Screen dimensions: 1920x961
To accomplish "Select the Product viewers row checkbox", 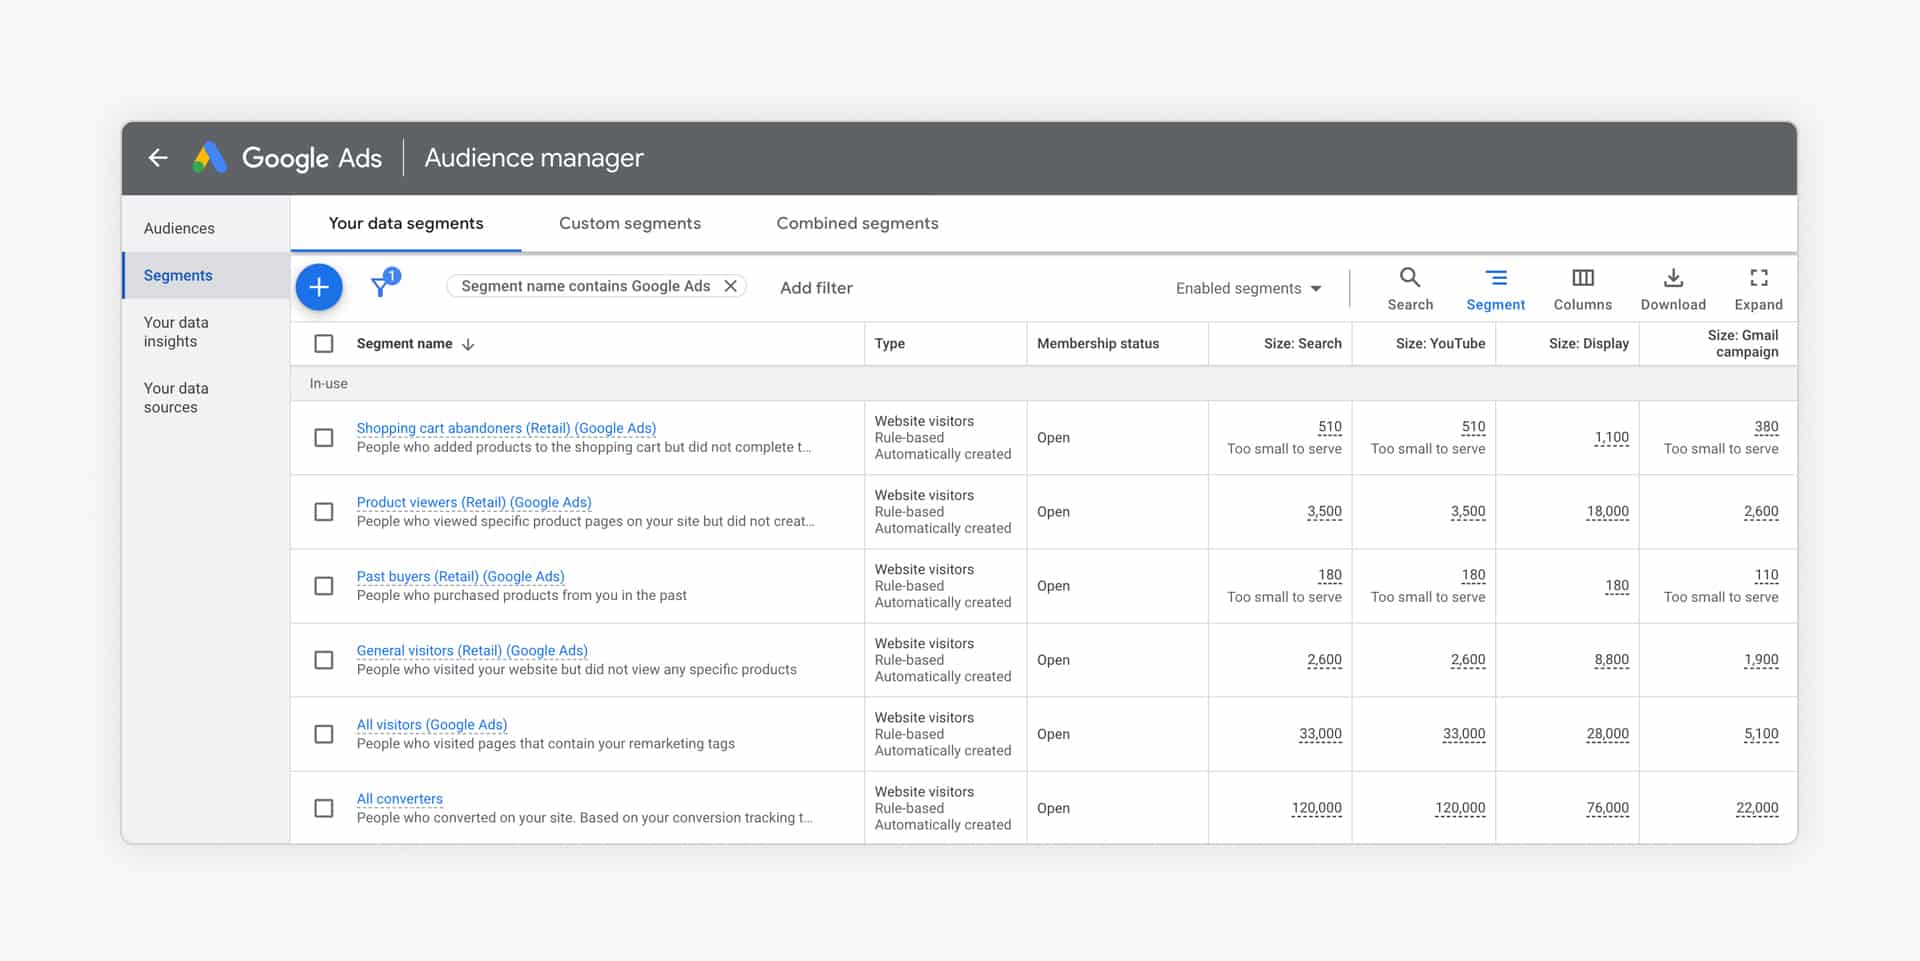I will pyautogui.click(x=324, y=512).
